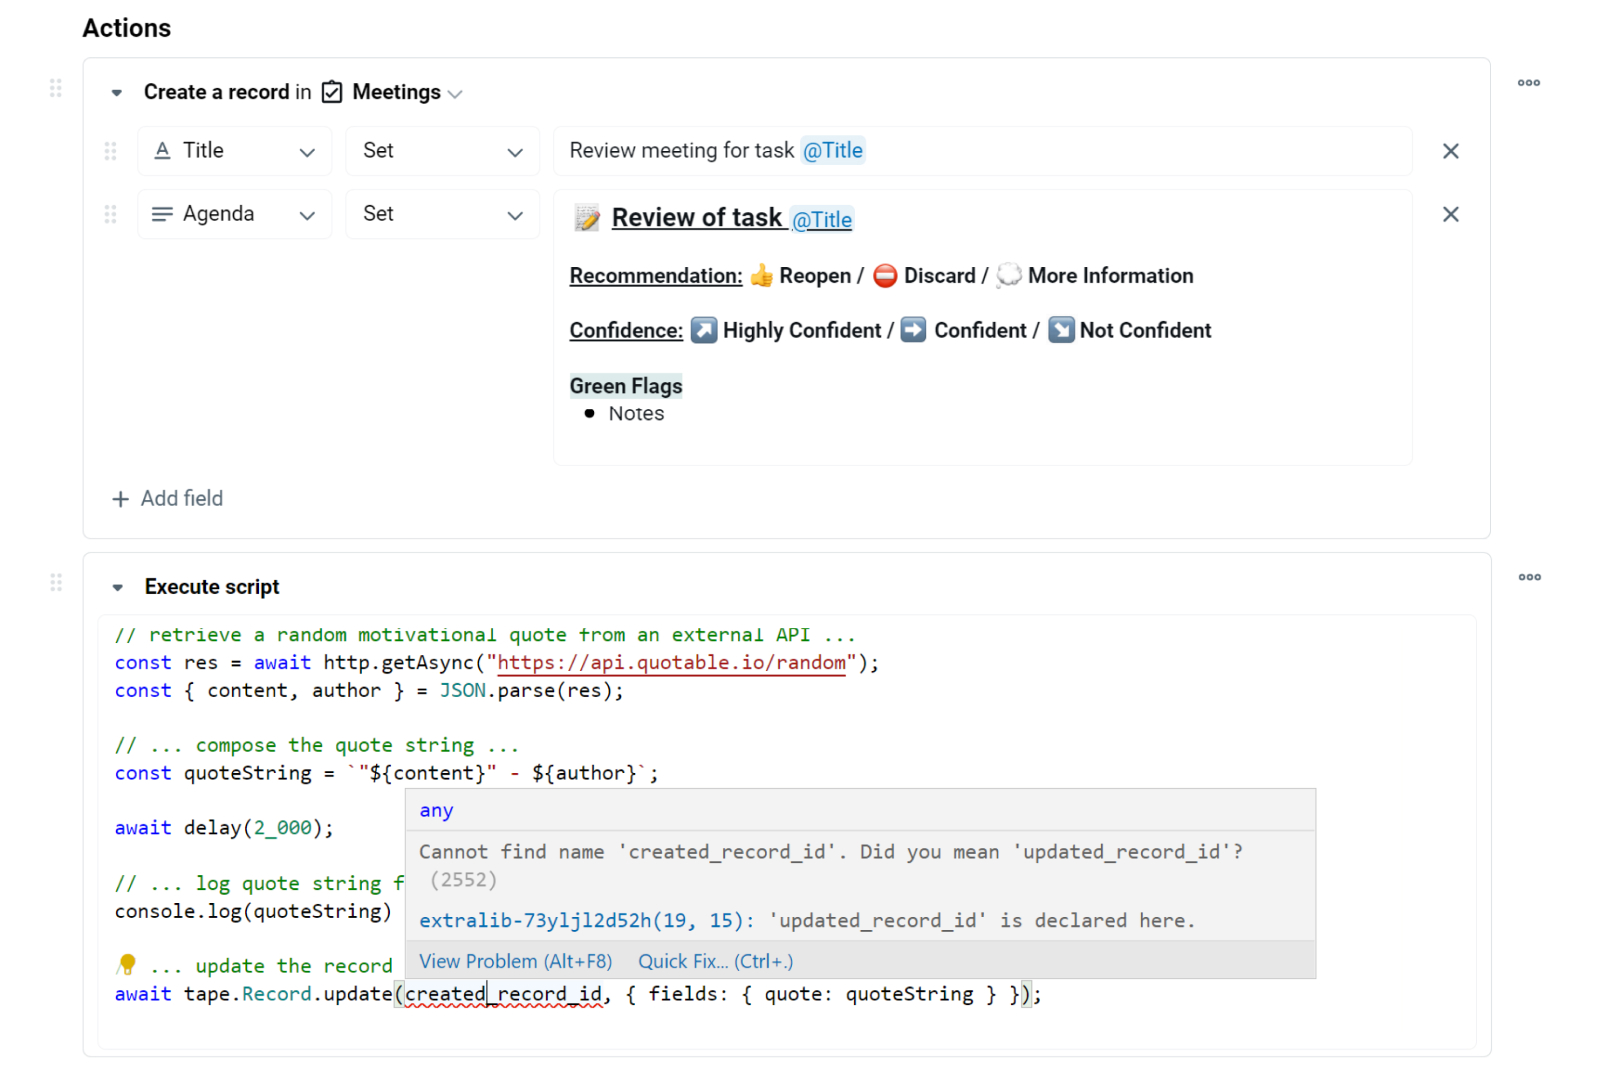
Task: Click the list icon beside Agenda
Action: click(162, 213)
